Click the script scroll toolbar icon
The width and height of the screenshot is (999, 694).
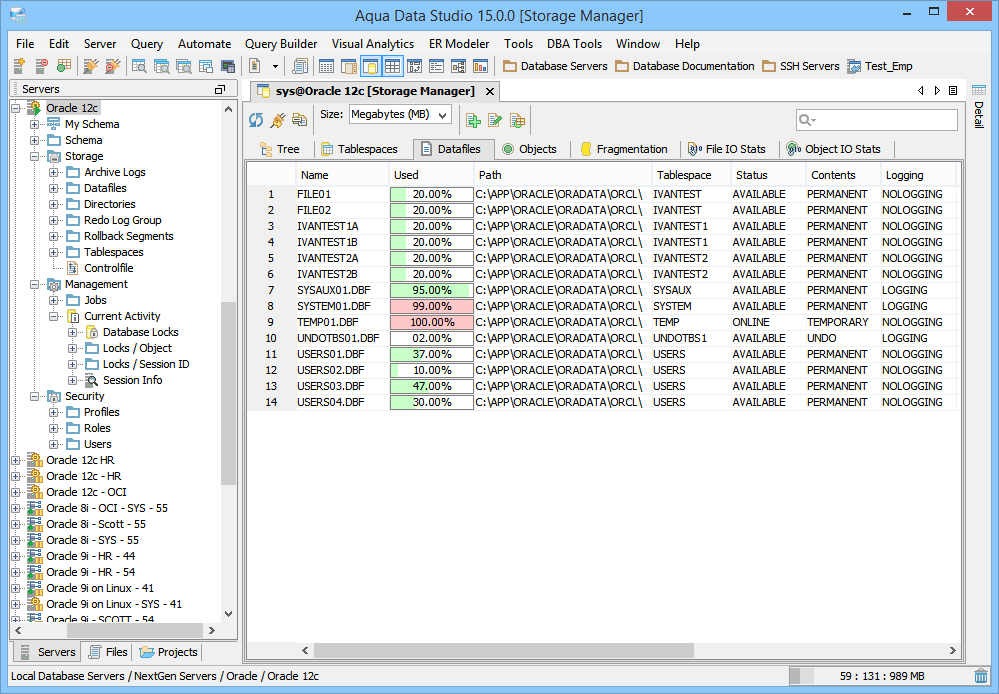[x=299, y=66]
